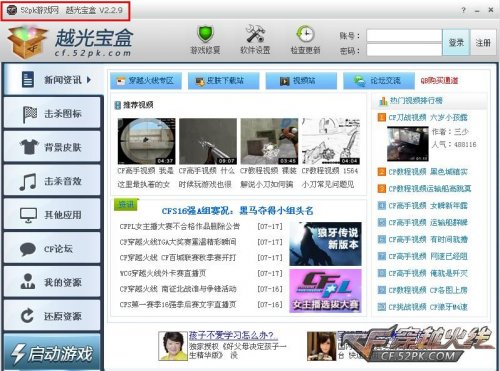Click QB购买通道 red link
The width and height of the screenshot is (500, 371).
point(439,81)
